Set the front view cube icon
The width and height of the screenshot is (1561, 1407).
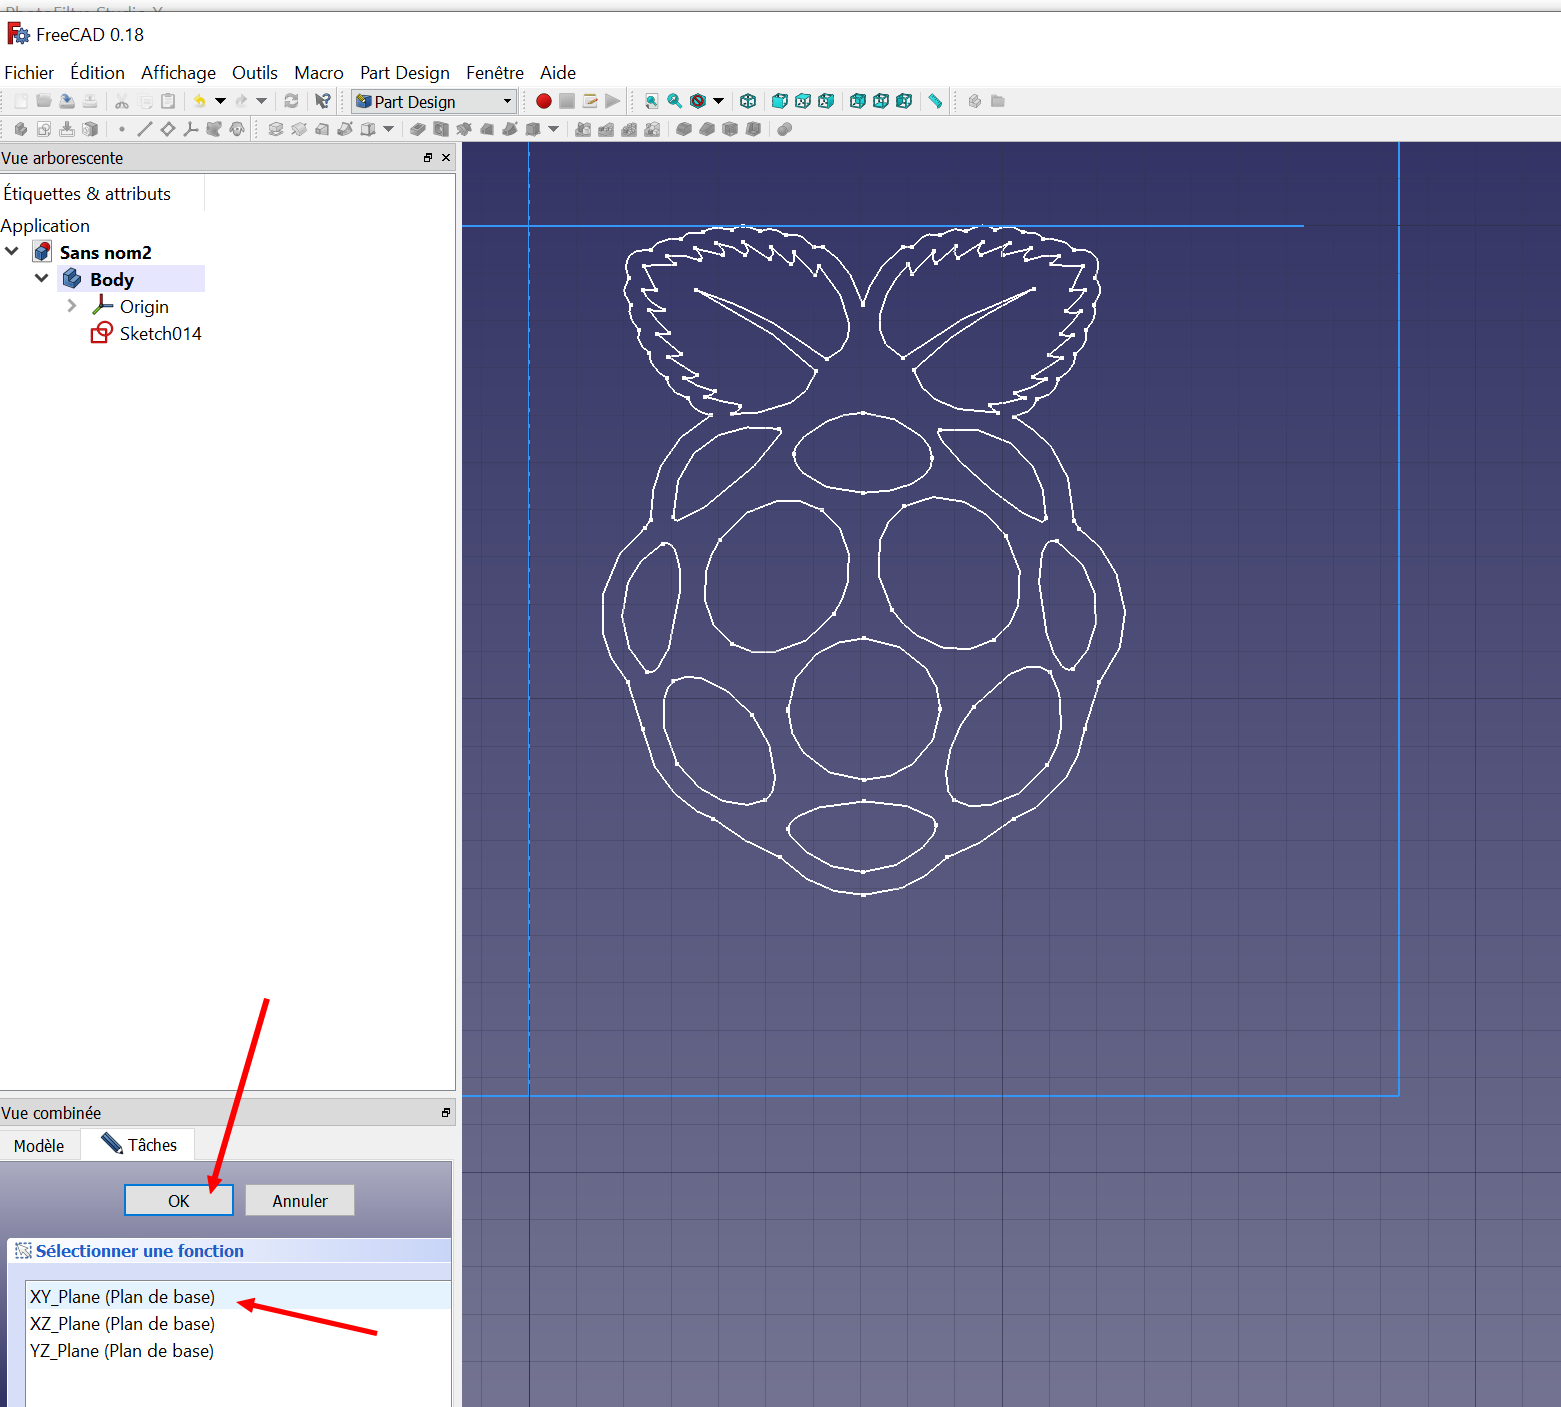[780, 101]
